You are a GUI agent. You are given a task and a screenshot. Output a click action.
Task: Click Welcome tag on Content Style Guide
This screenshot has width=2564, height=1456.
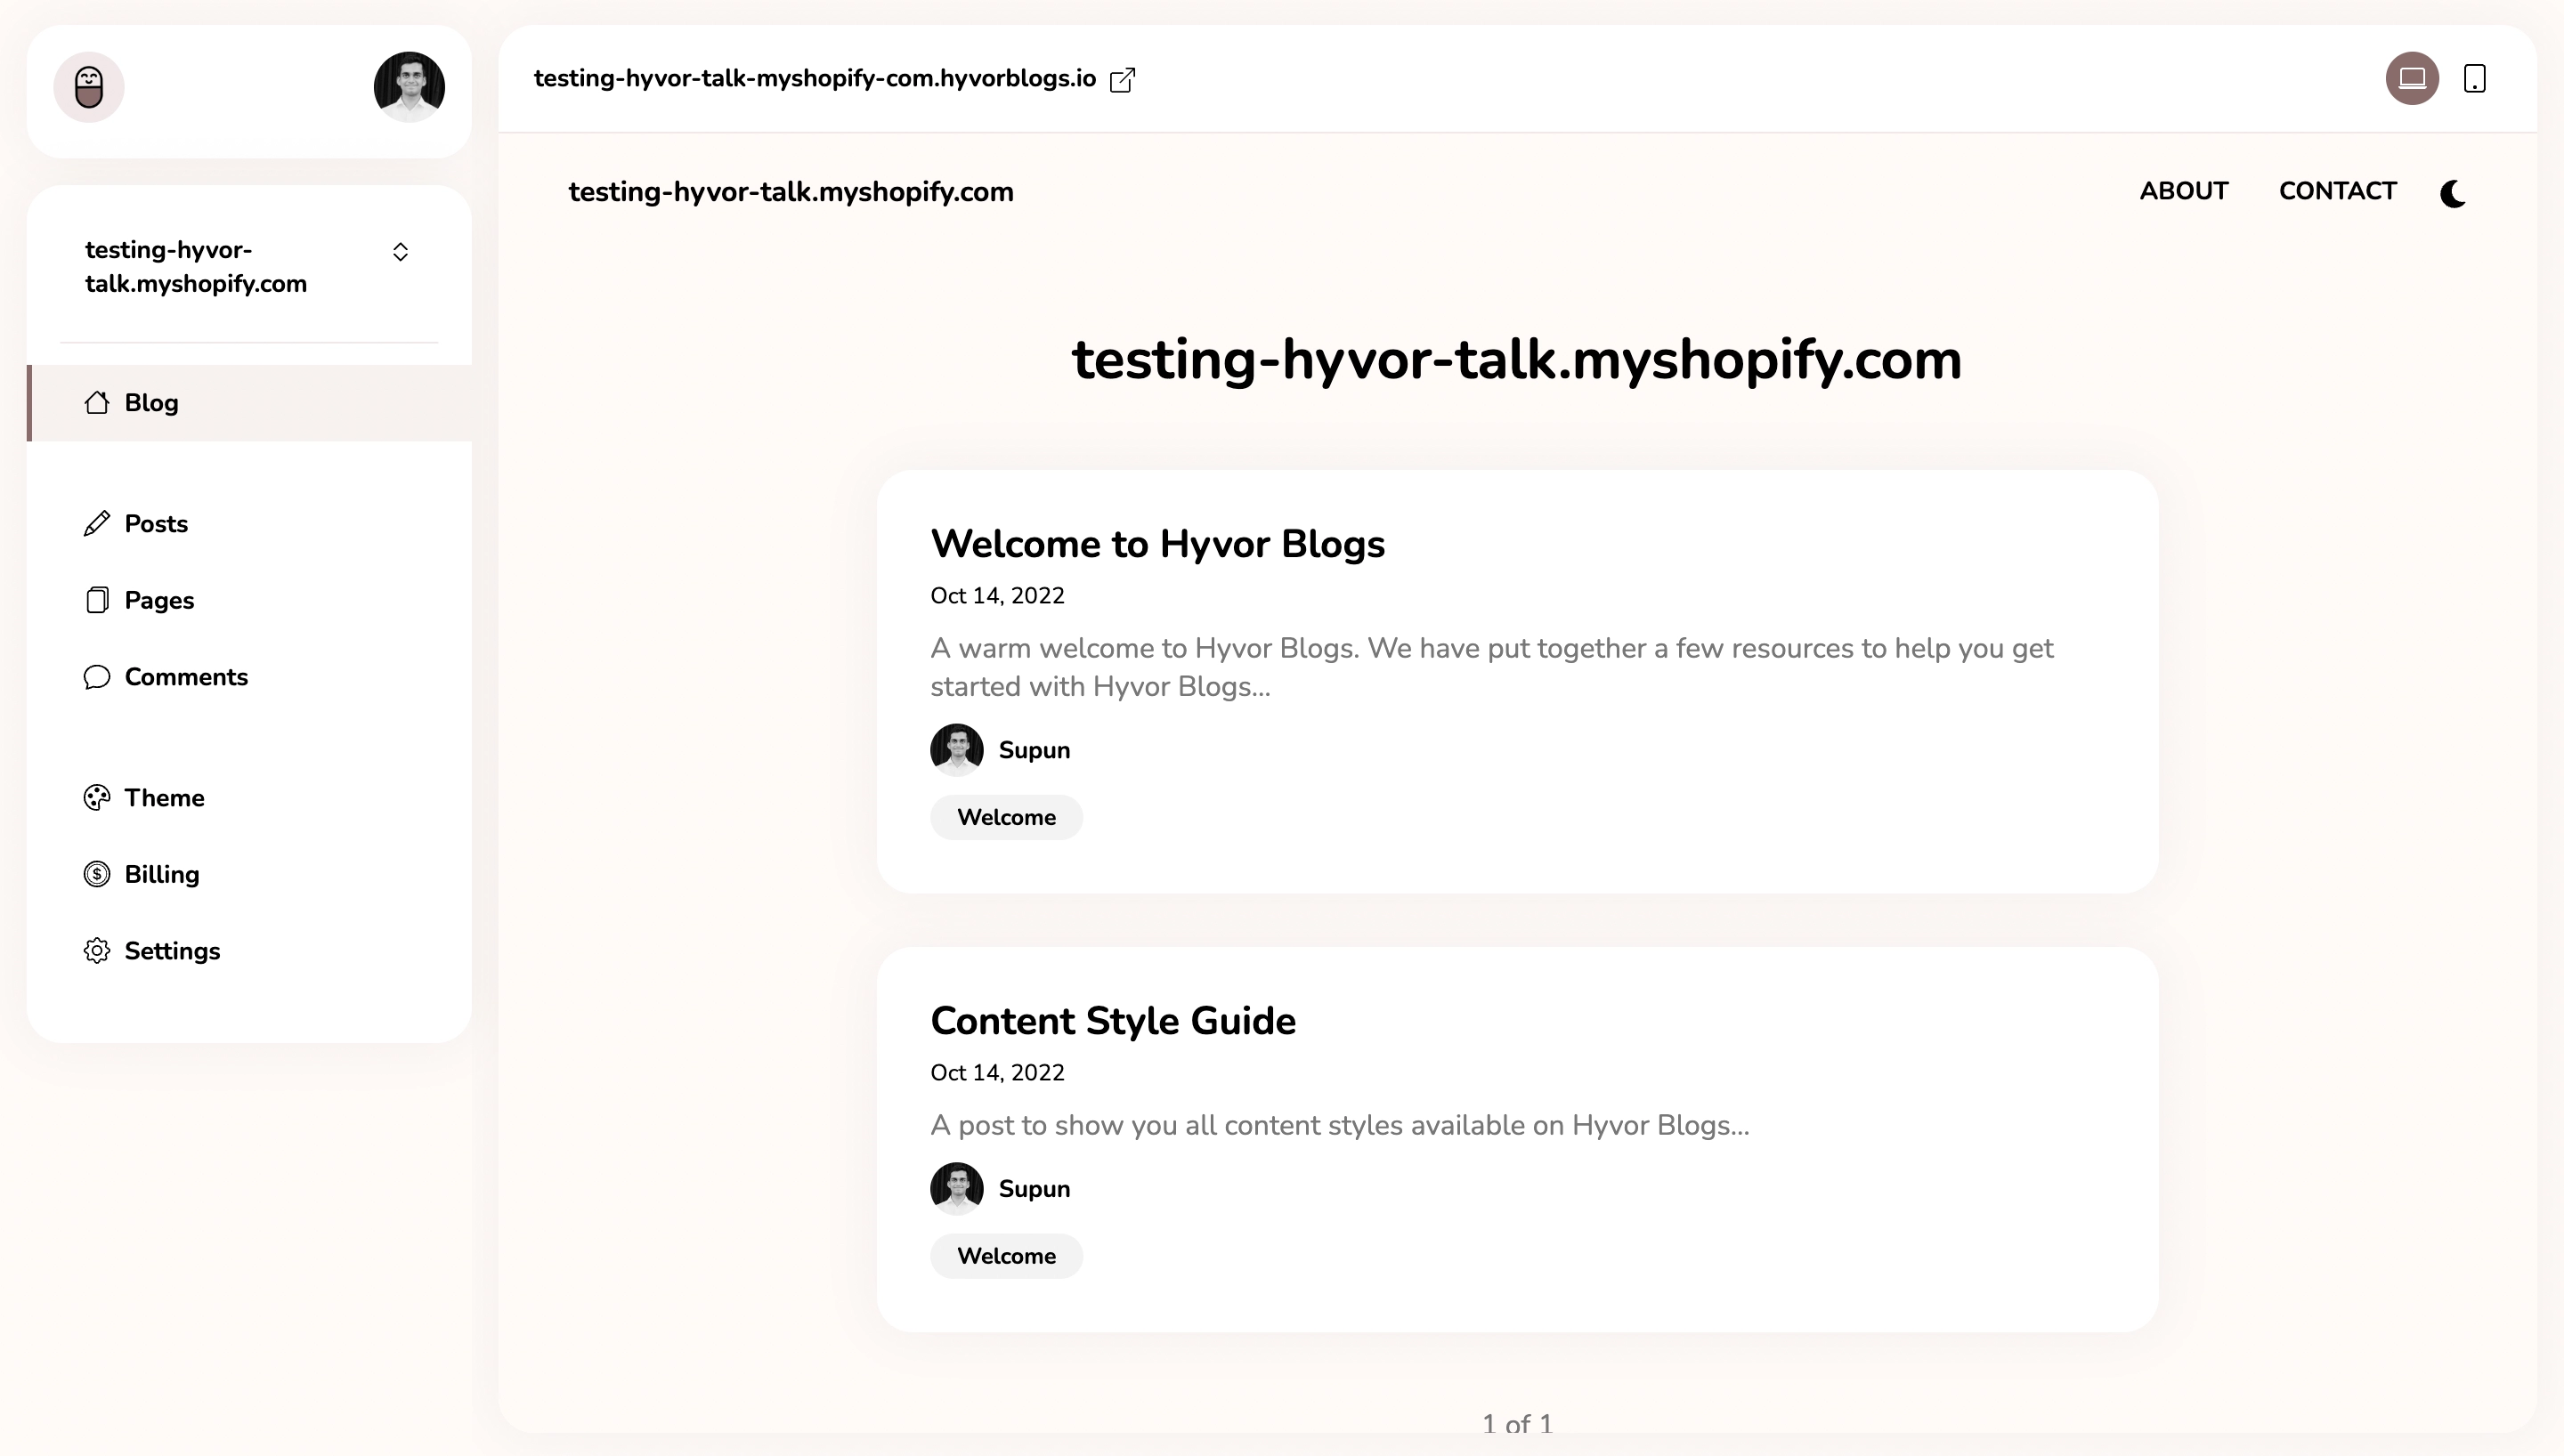[x=1006, y=1257]
